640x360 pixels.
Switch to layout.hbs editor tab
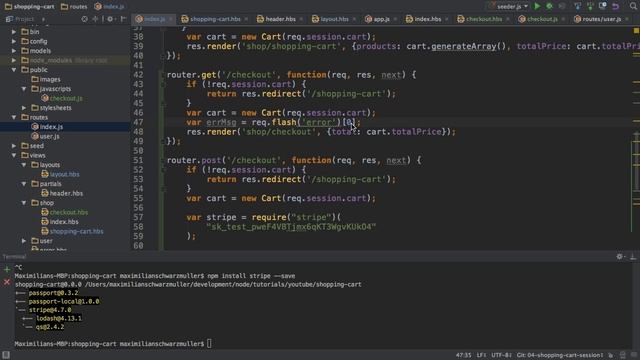pyautogui.click(x=334, y=19)
